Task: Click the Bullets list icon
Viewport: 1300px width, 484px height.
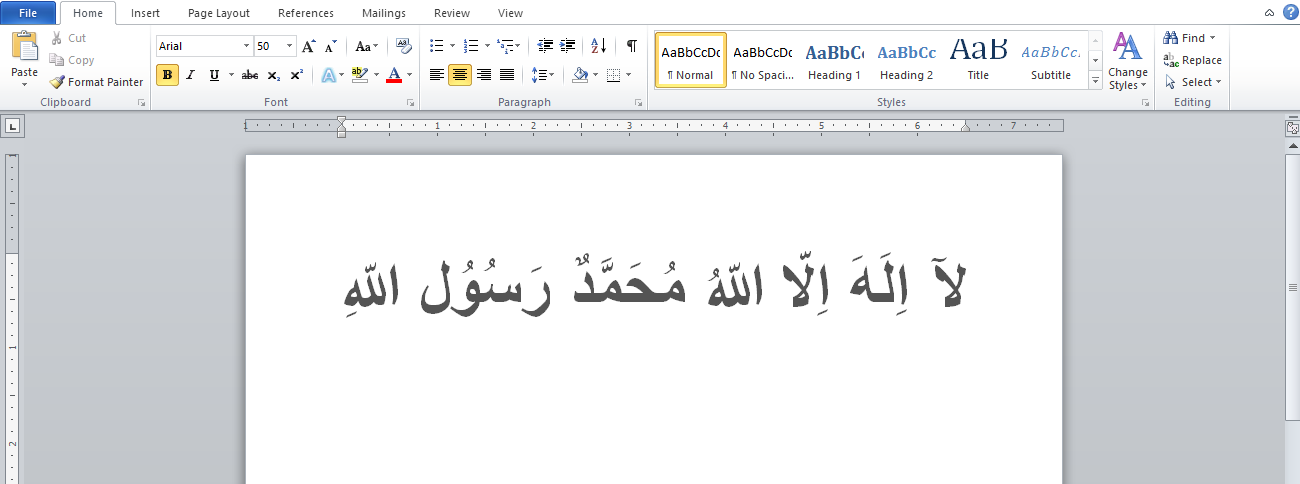Action: click(x=436, y=46)
